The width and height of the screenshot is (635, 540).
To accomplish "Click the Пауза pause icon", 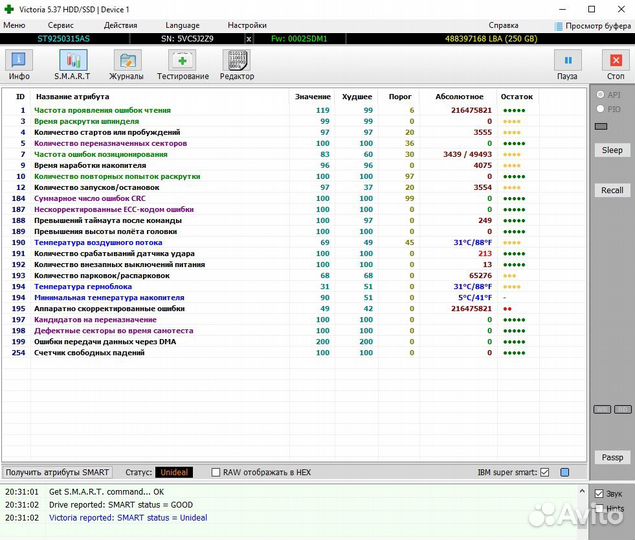I will pos(567,65).
